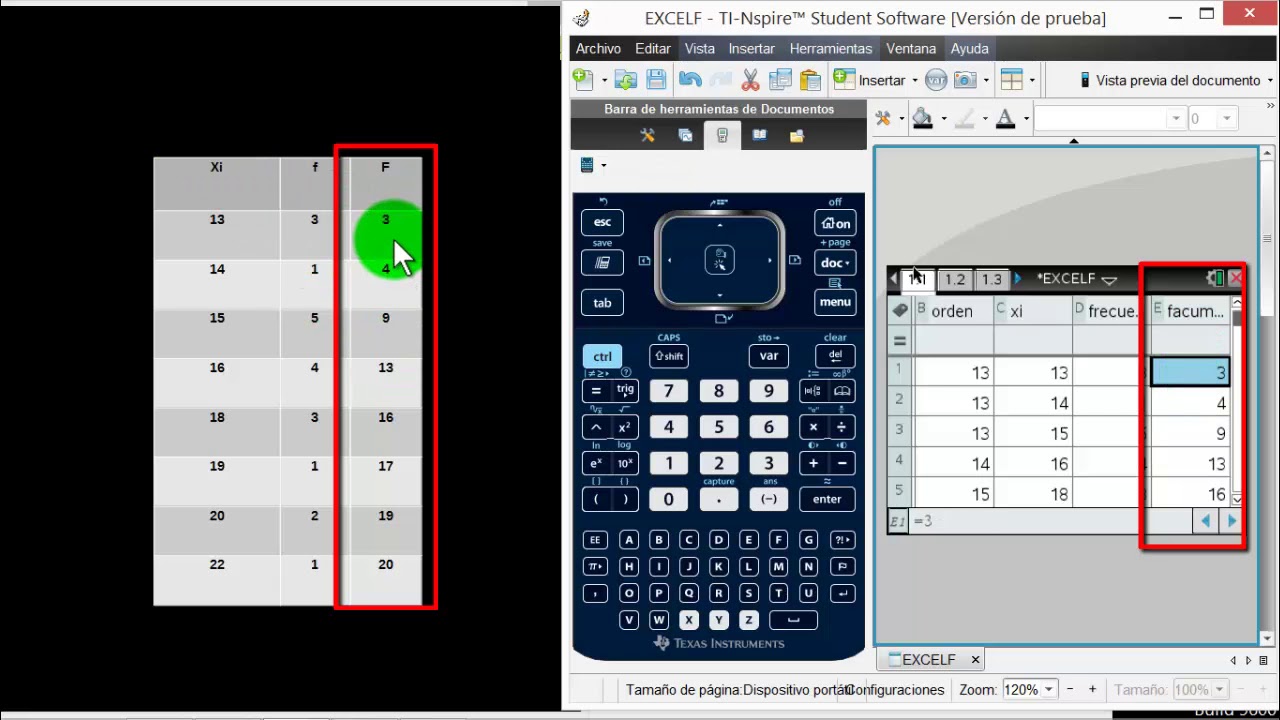Viewport: 1280px width, 720px height.
Task: Select the xi column header cell
Action: click(x=1033, y=311)
